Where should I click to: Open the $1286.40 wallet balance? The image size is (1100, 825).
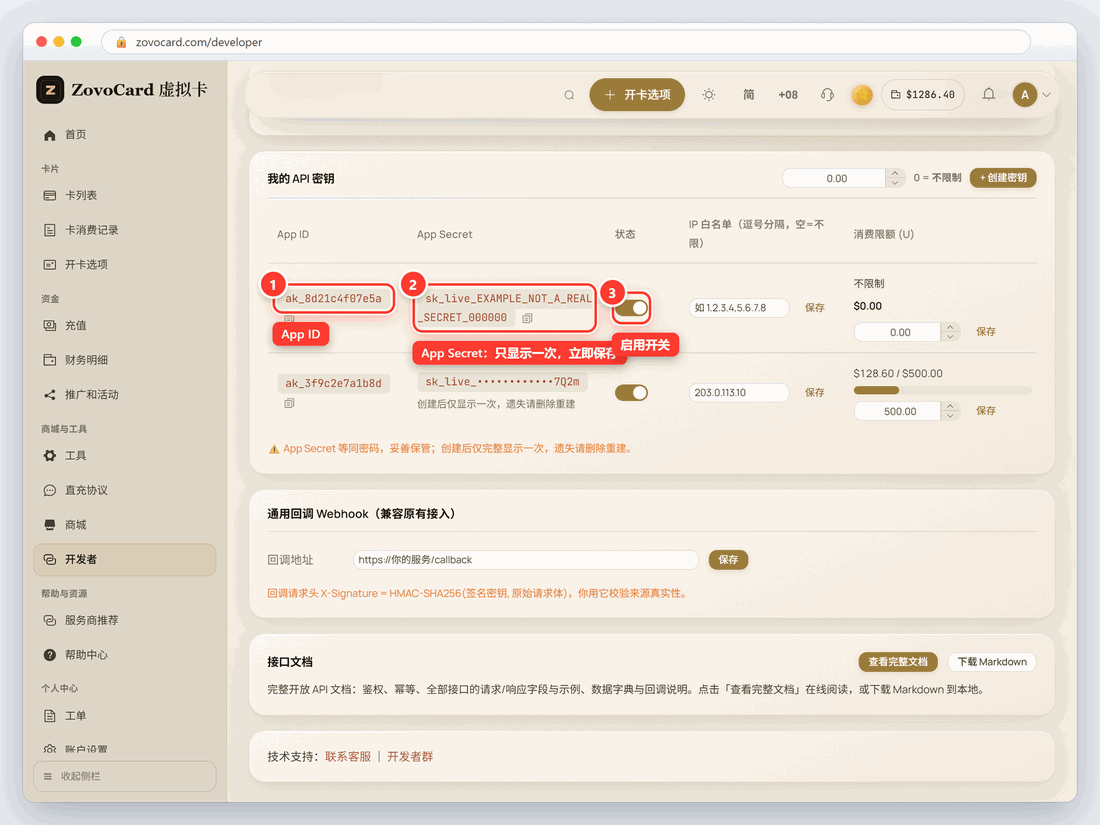coord(923,95)
